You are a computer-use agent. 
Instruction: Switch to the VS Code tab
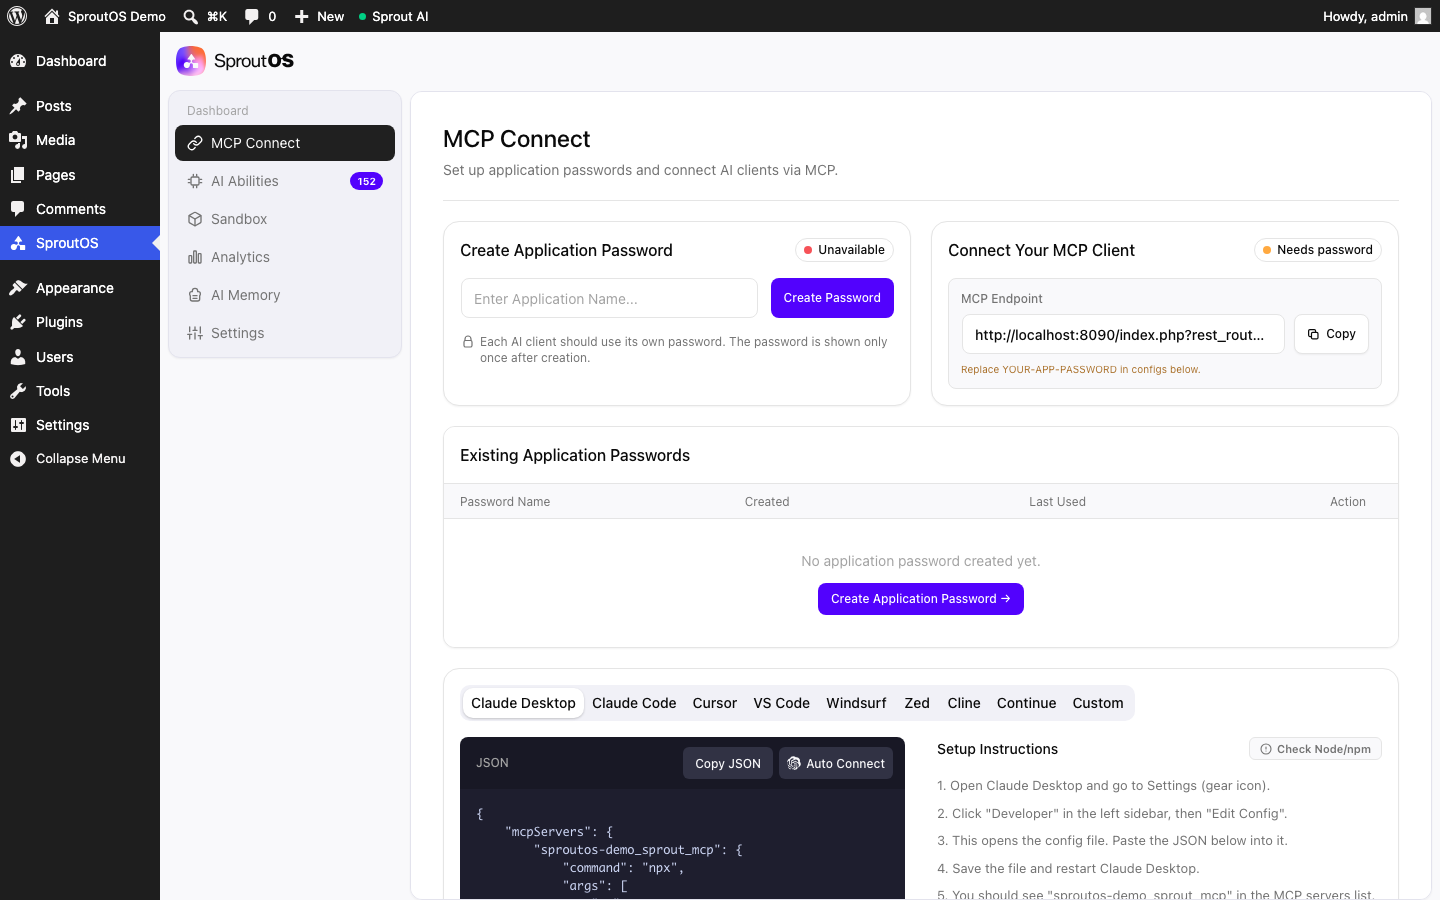(782, 703)
